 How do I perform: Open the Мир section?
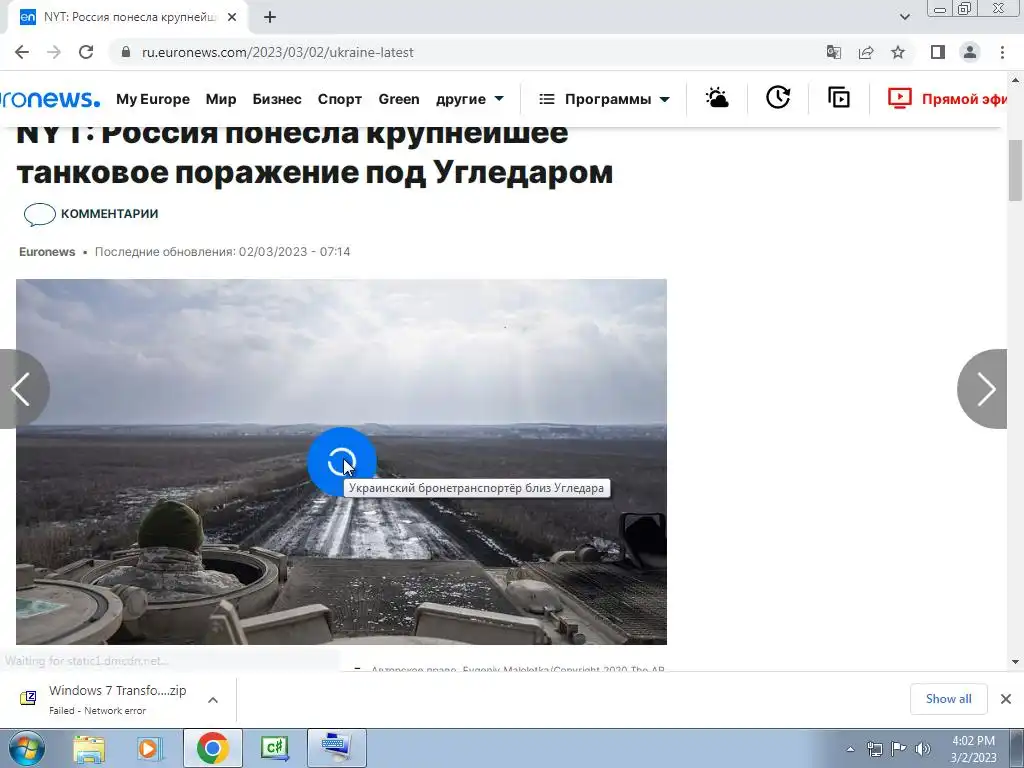pos(221,99)
